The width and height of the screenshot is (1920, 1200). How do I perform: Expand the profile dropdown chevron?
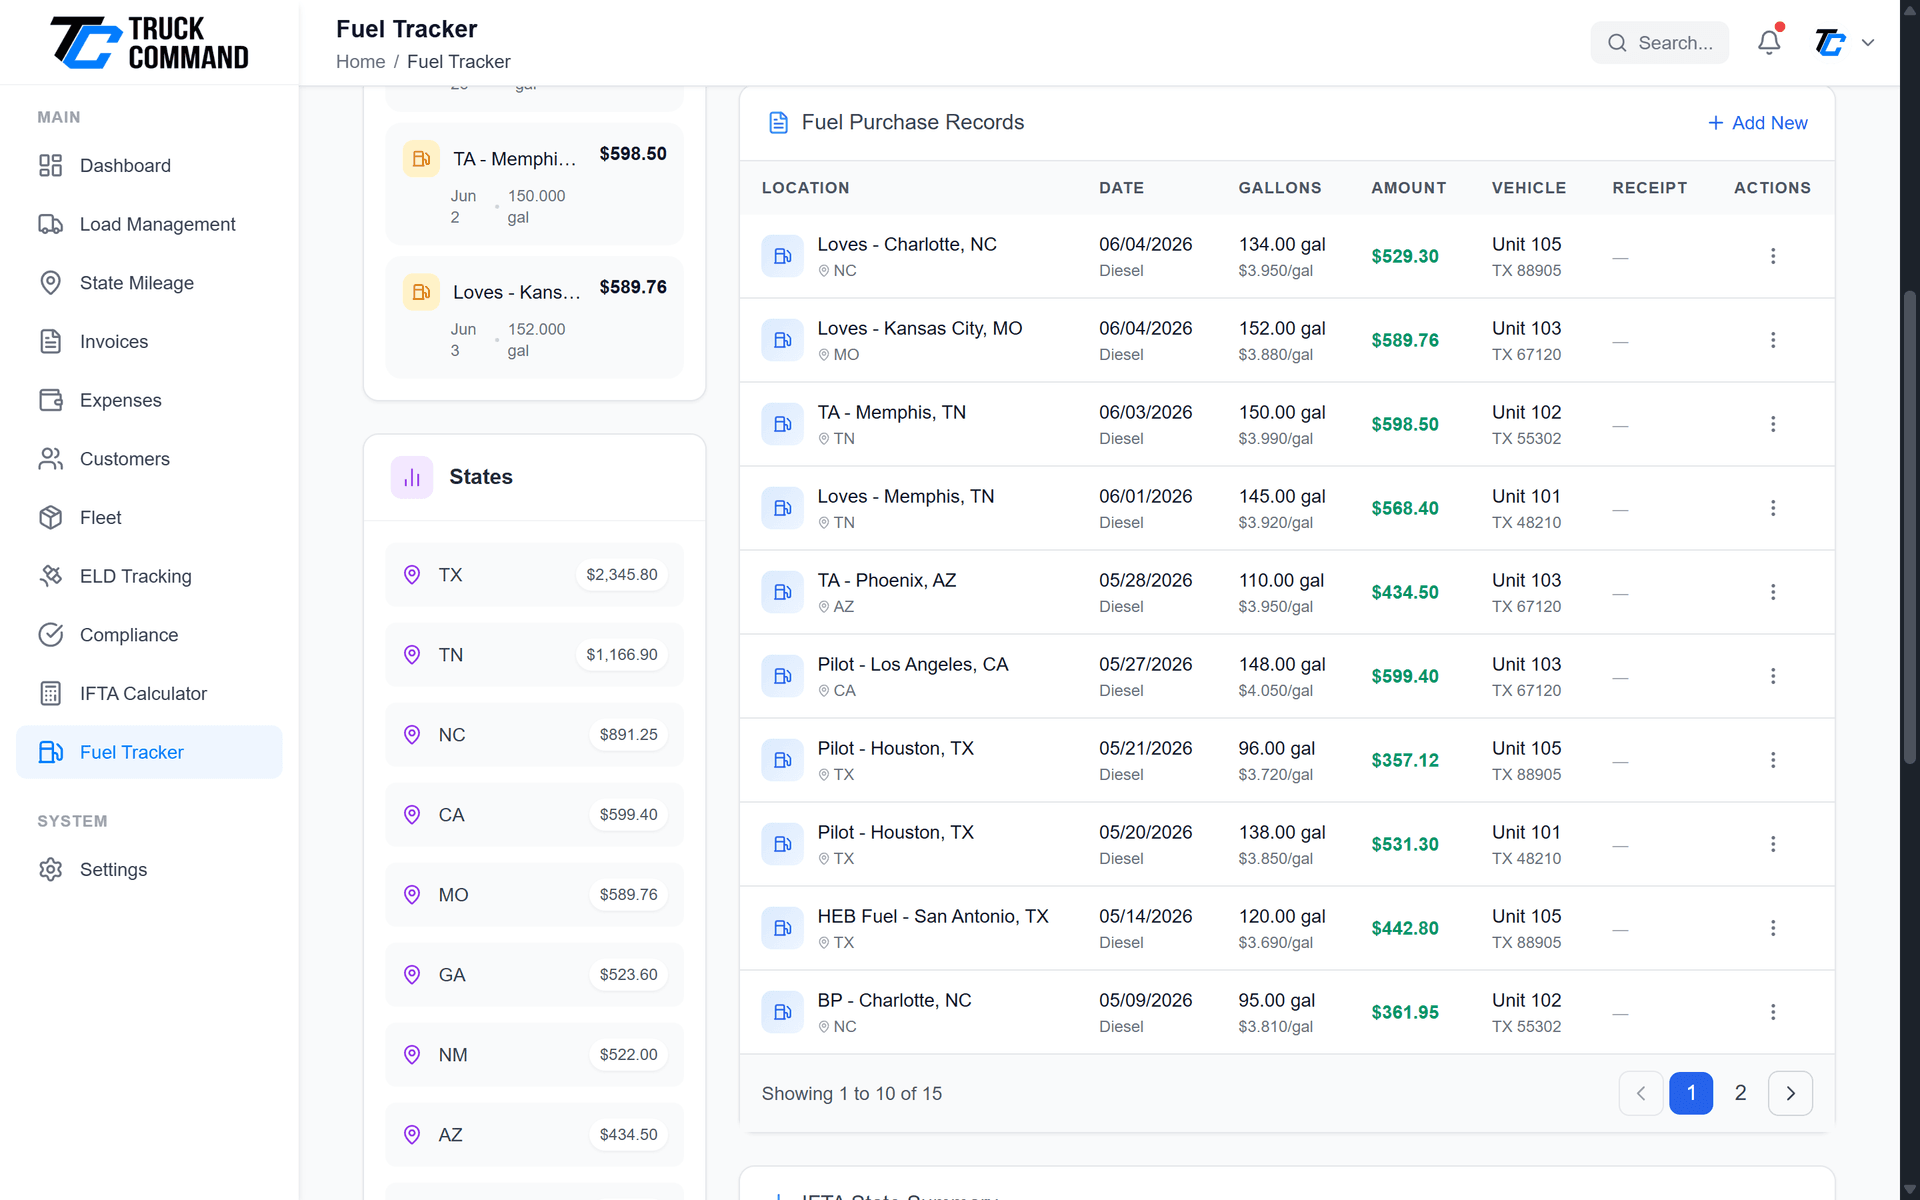[x=1868, y=42]
